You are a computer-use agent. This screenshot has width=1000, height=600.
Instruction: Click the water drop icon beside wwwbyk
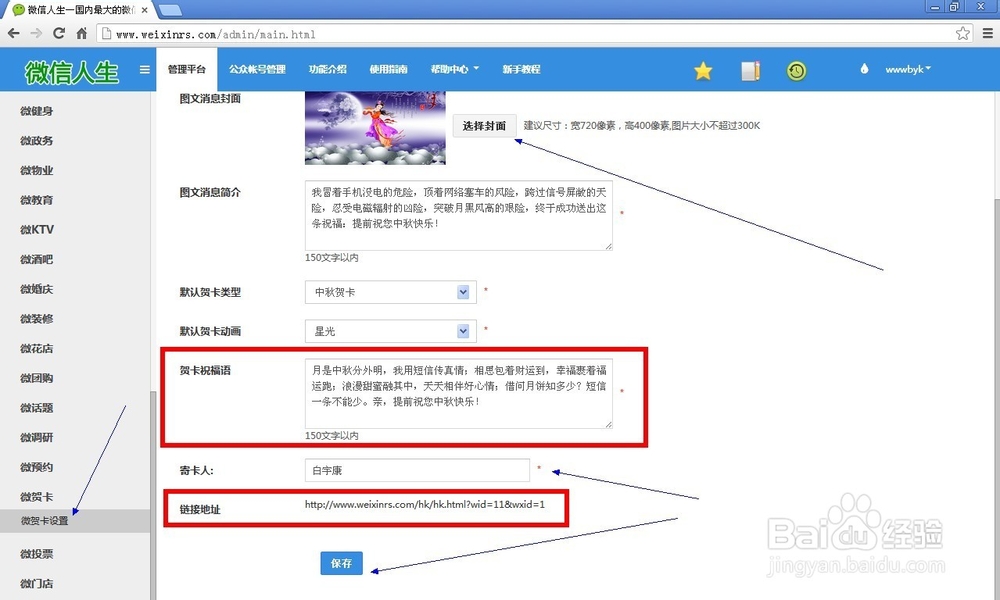pos(862,70)
